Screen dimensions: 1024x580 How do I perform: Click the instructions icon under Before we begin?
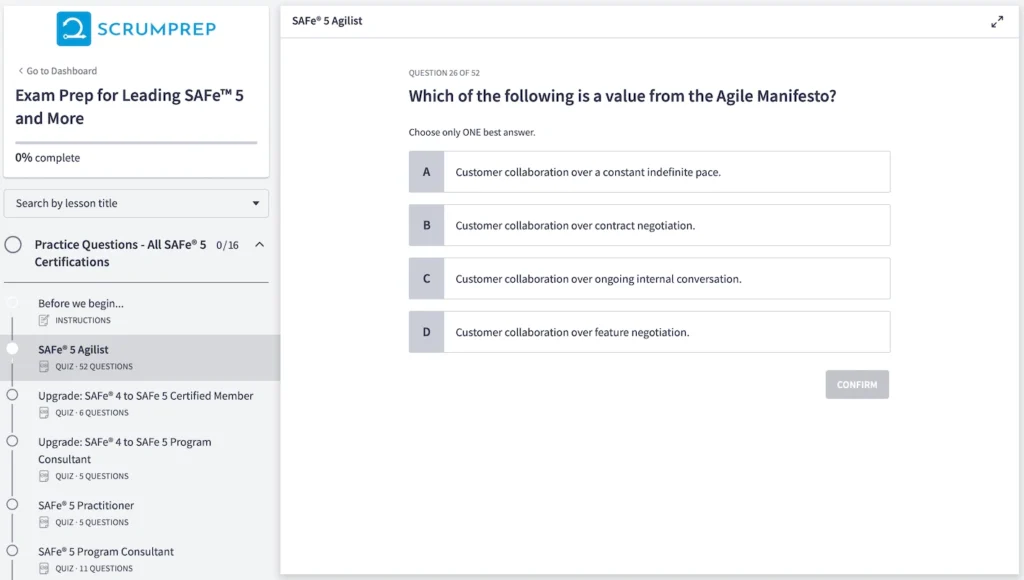point(41,320)
